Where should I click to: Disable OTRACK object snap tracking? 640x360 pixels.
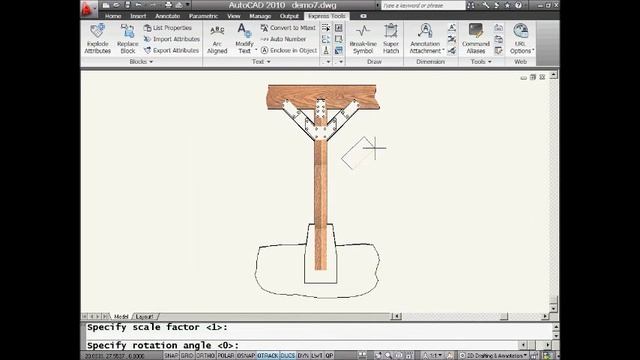[267, 356]
